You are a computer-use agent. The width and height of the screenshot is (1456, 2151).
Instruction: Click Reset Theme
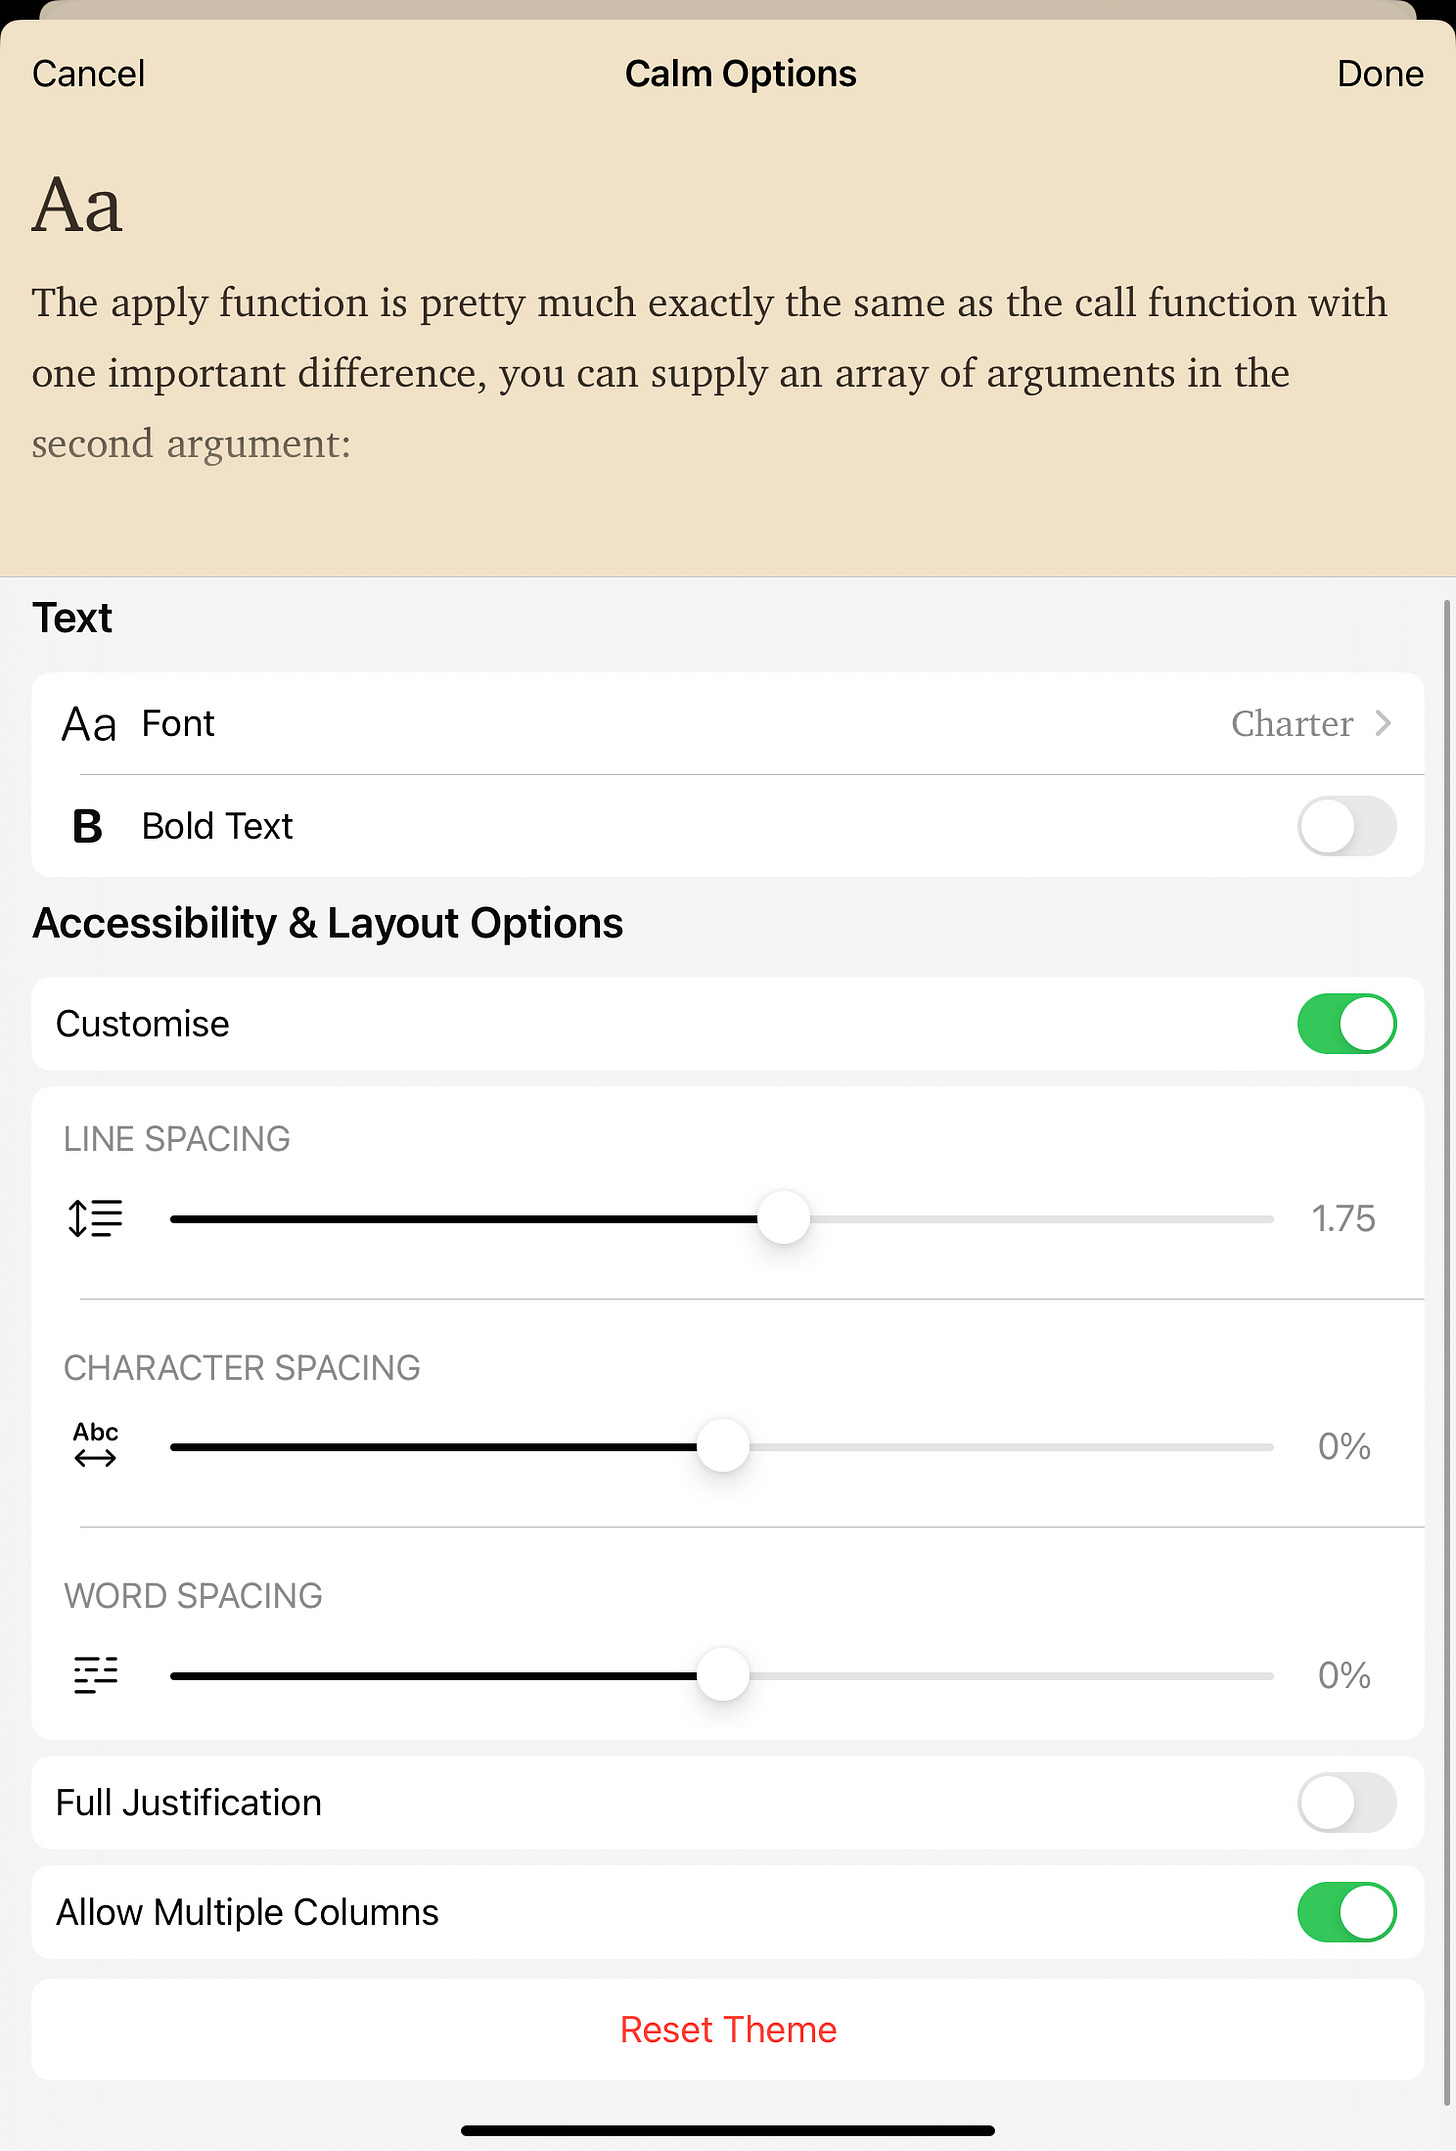click(728, 2030)
